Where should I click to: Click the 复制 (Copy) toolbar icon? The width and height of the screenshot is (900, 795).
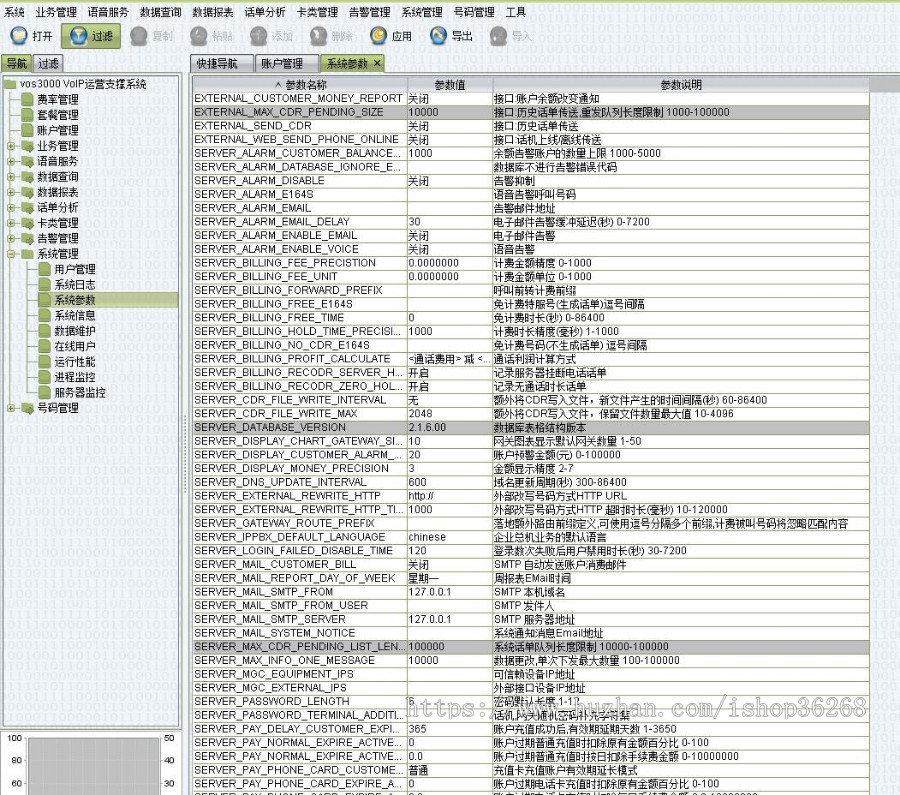click(x=139, y=36)
